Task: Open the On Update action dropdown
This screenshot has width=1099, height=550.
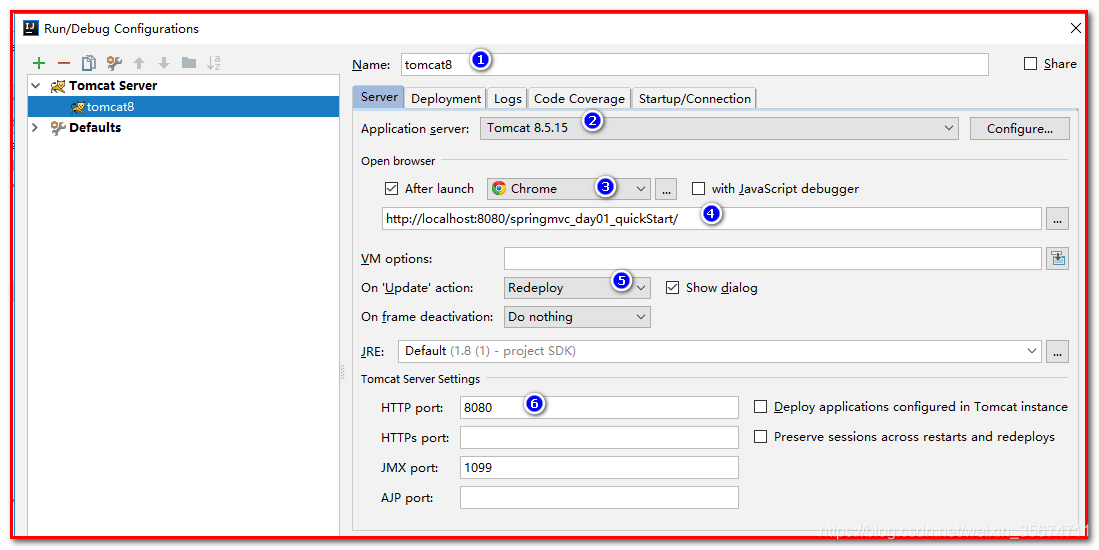Action: click(x=578, y=287)
